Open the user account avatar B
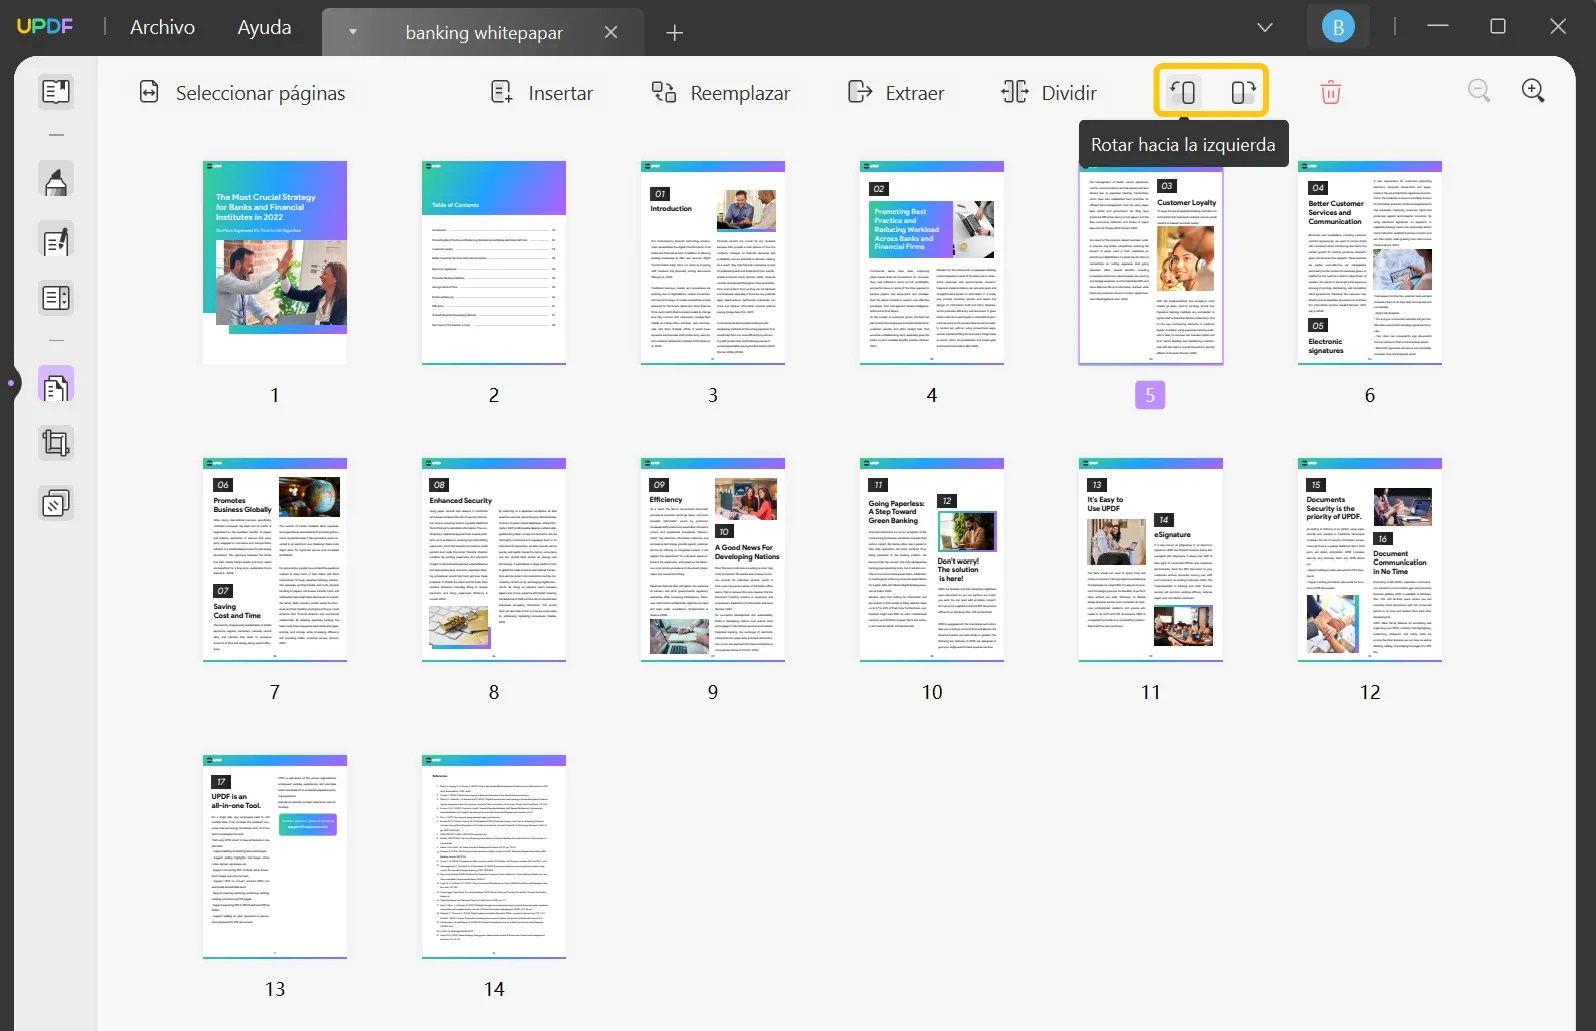 (x=1338, y=27)
